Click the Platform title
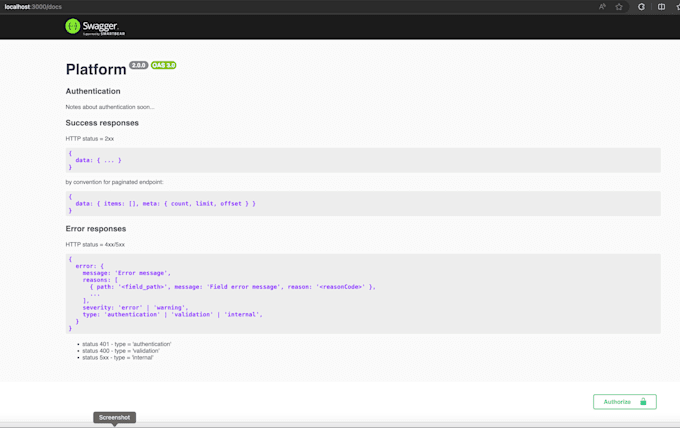Screen dimensions: 680x428 [96, 69]
